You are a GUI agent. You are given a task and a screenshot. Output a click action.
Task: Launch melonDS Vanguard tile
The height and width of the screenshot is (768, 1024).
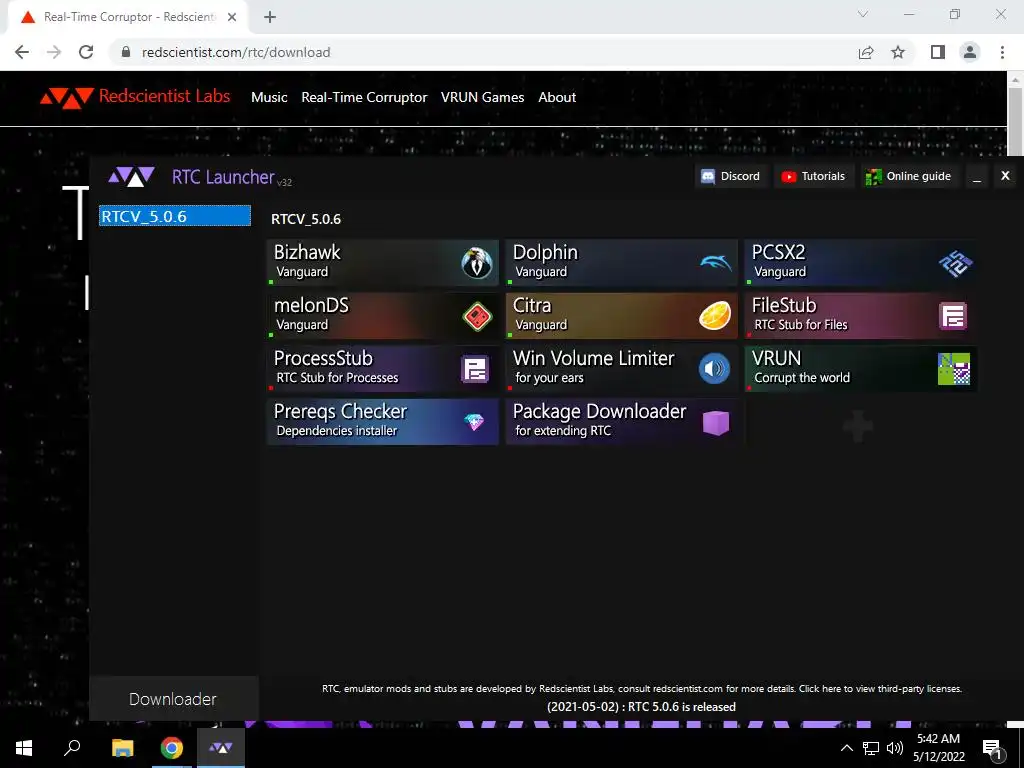click(383, 316)
